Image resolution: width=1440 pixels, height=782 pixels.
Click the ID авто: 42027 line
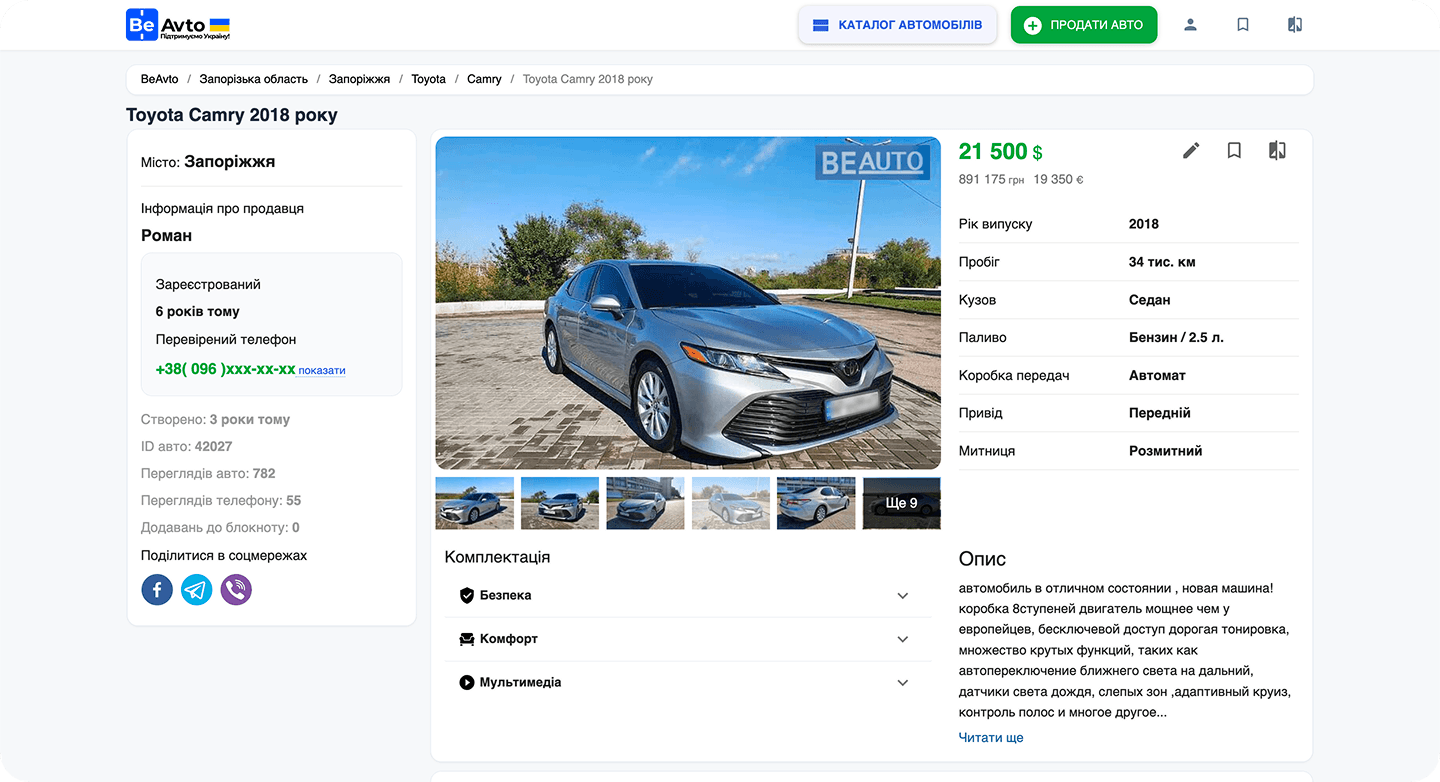(187, 447)
